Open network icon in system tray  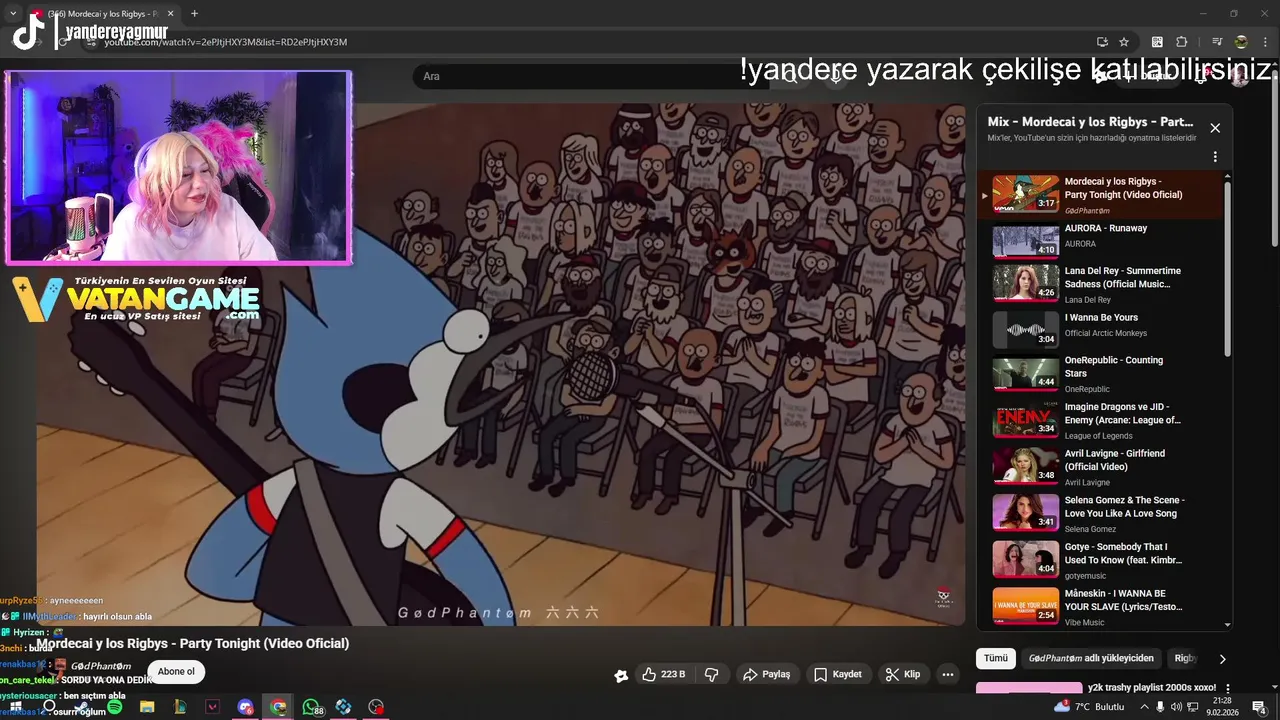click(x=1192, y=707)
